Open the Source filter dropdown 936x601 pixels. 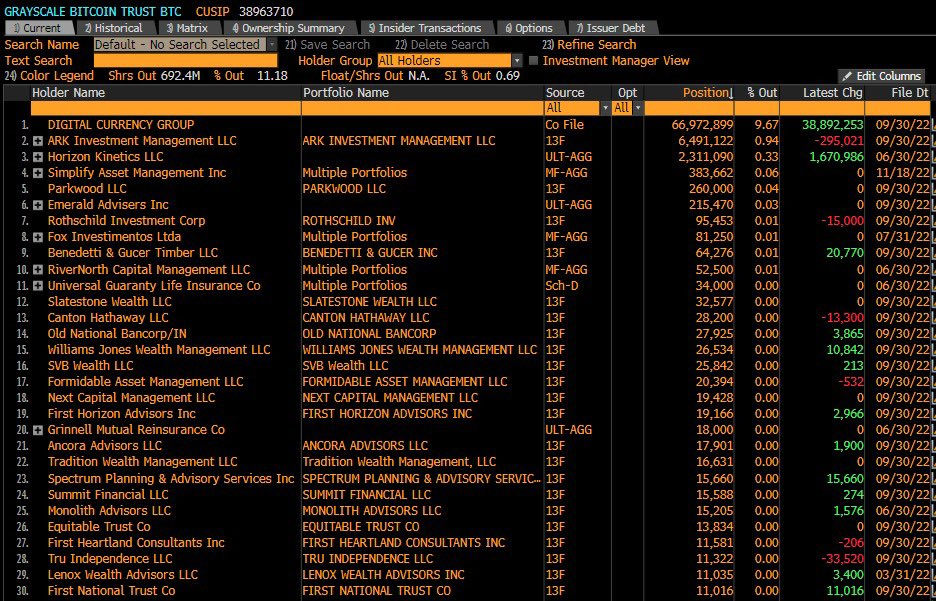click(x=605, y=108)
